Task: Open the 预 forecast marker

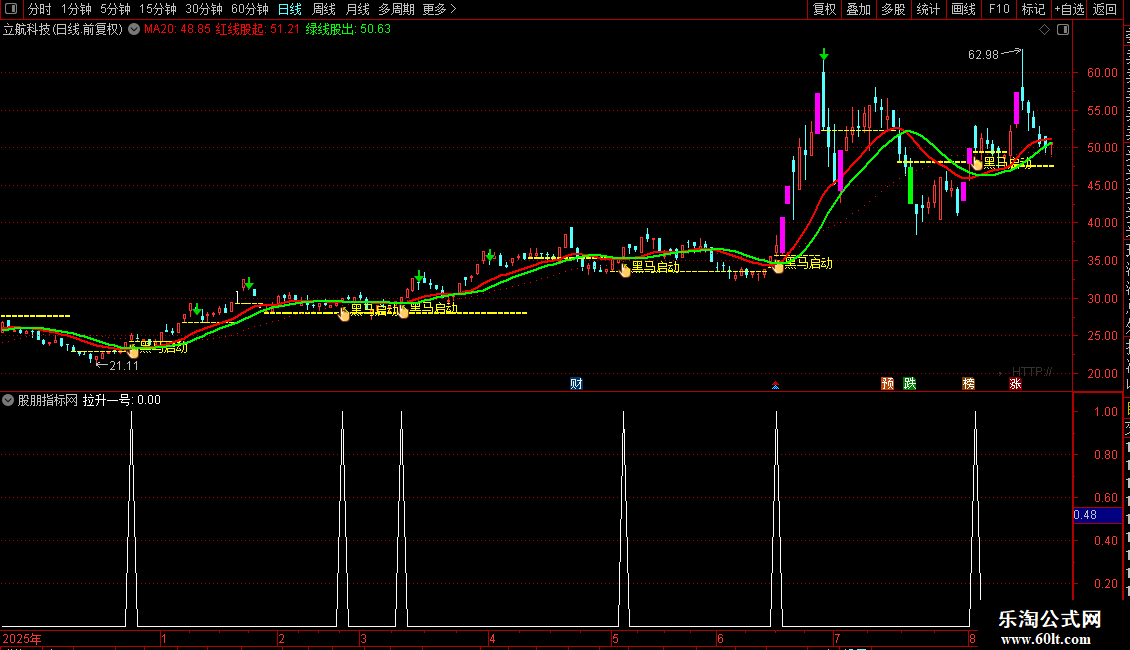Action: pos(888,383)
